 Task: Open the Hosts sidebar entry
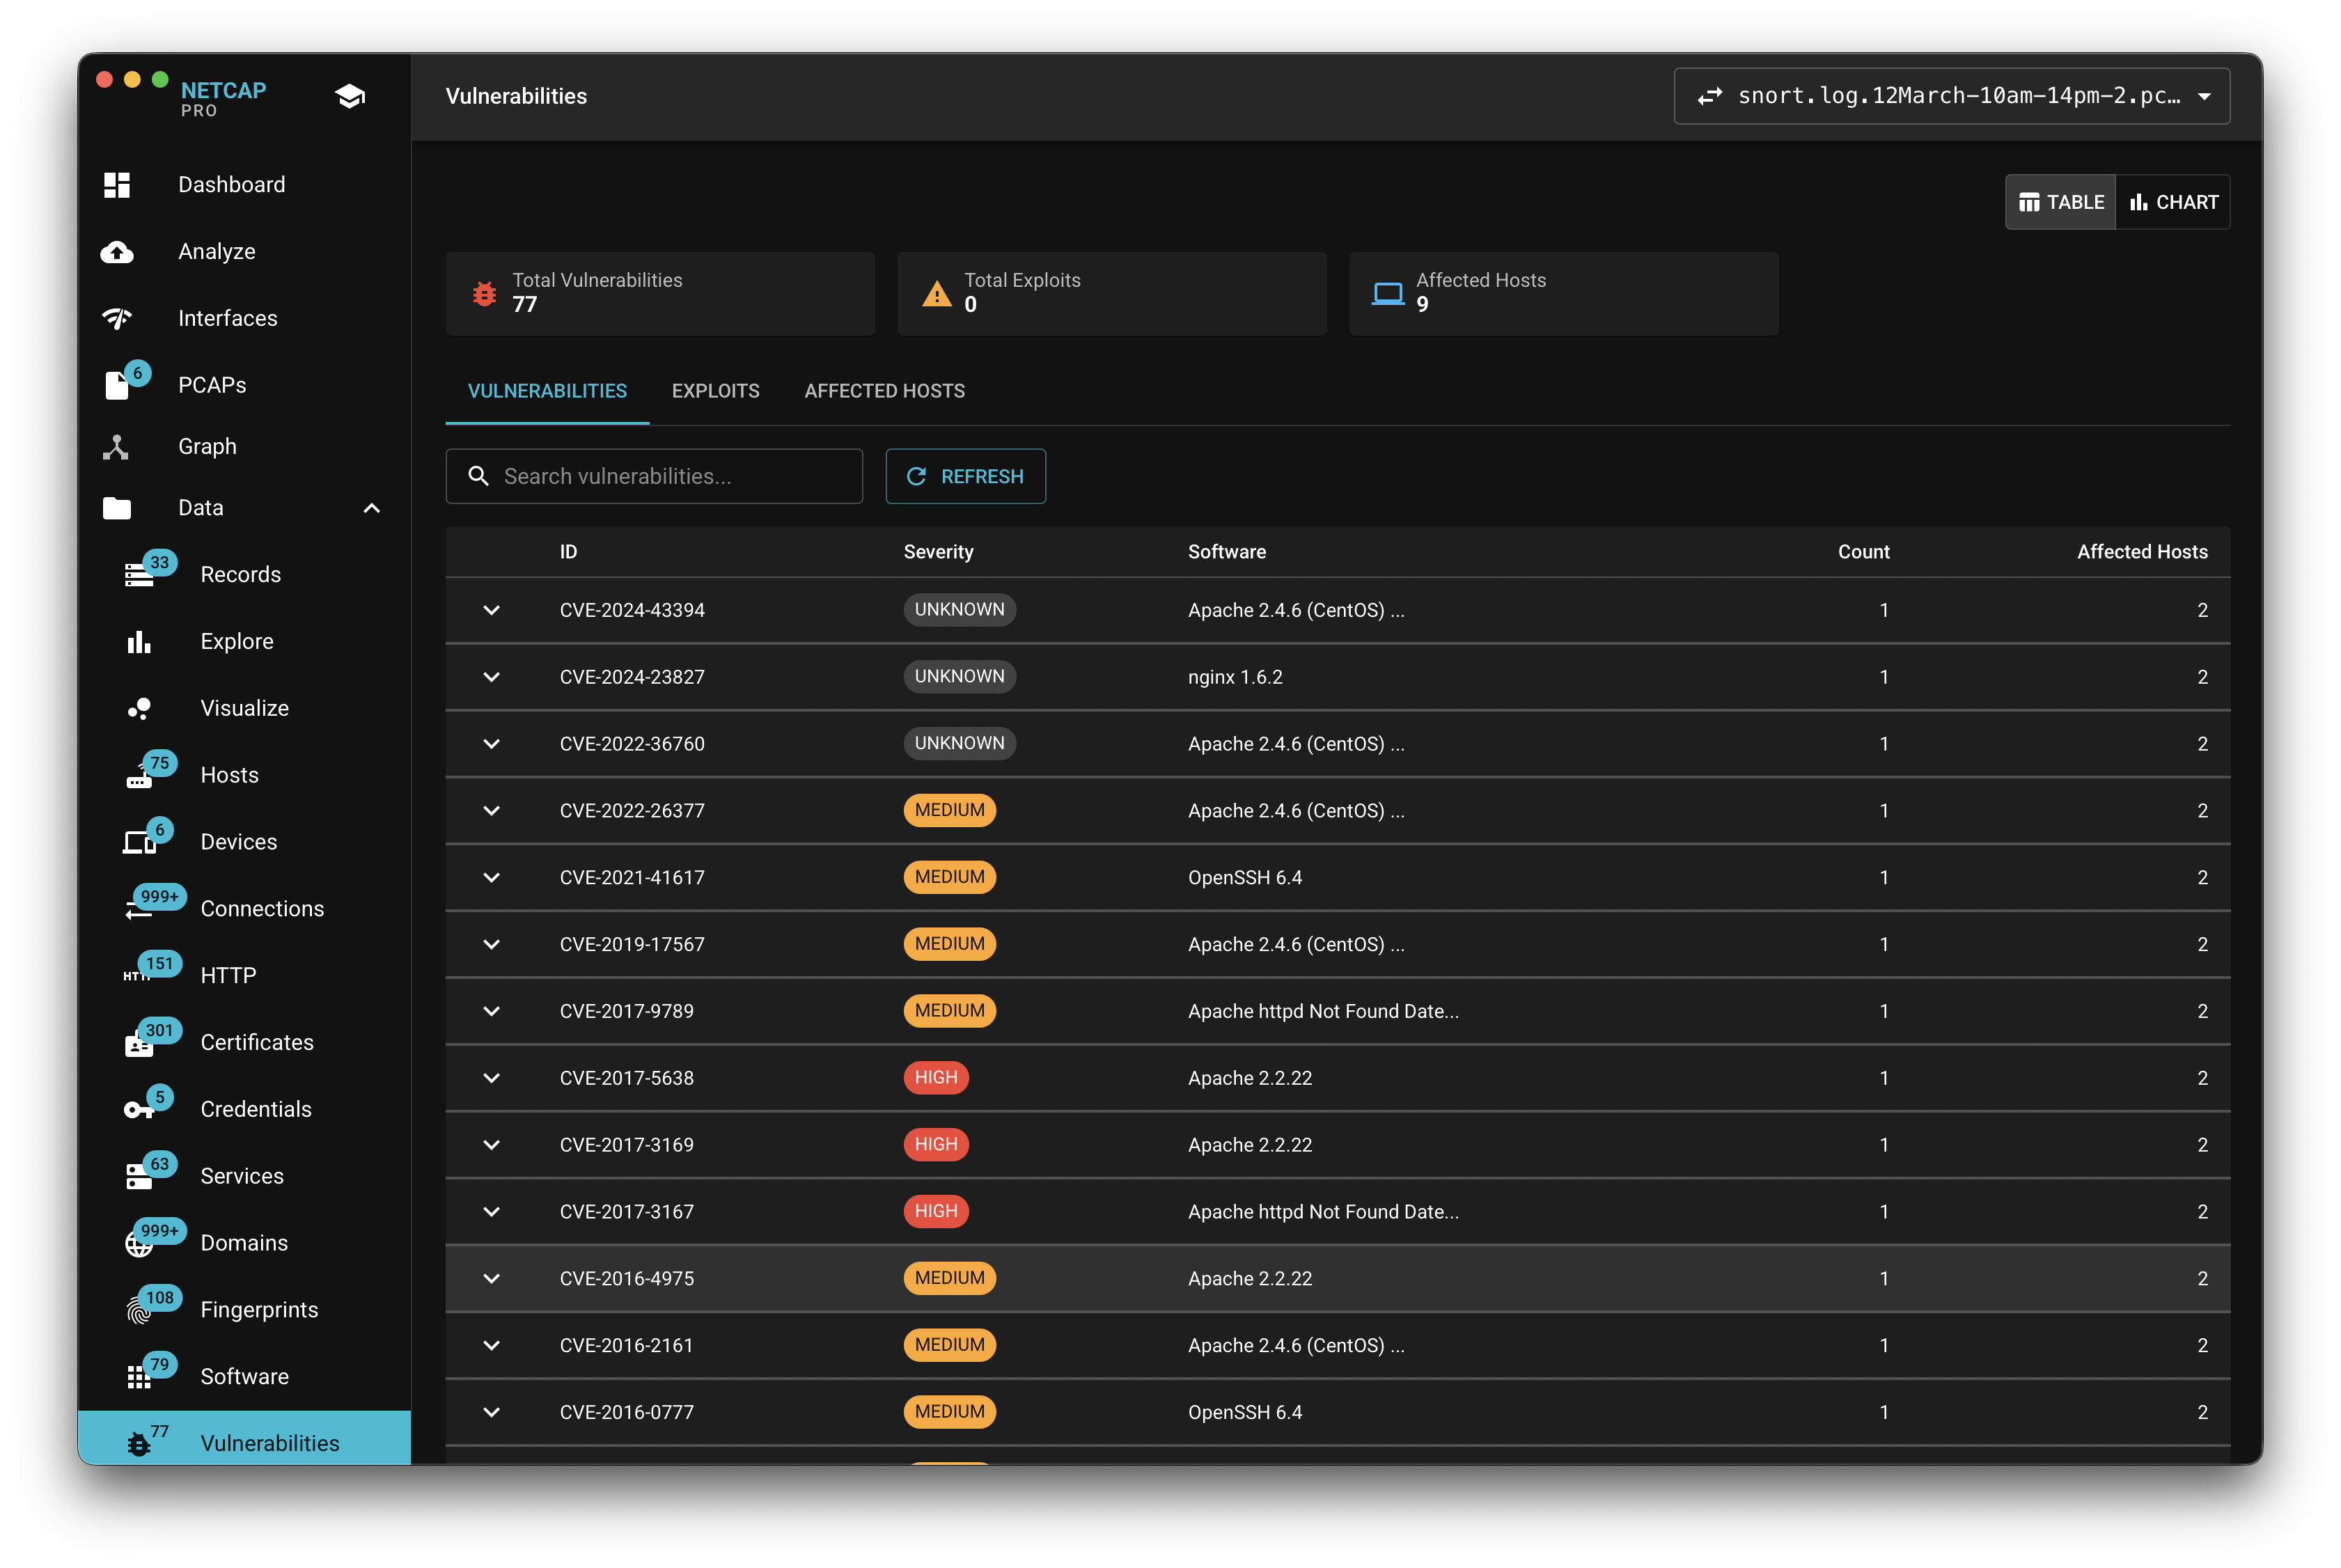tap(245, 776)
